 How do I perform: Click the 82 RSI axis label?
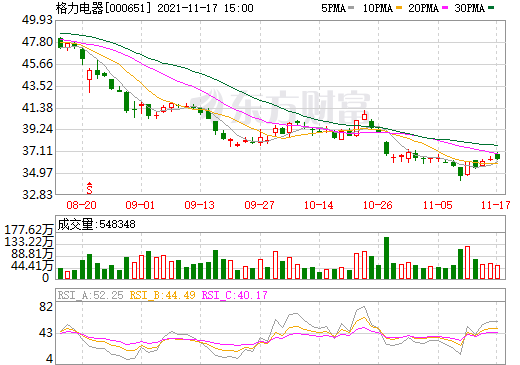coord(46,307)
